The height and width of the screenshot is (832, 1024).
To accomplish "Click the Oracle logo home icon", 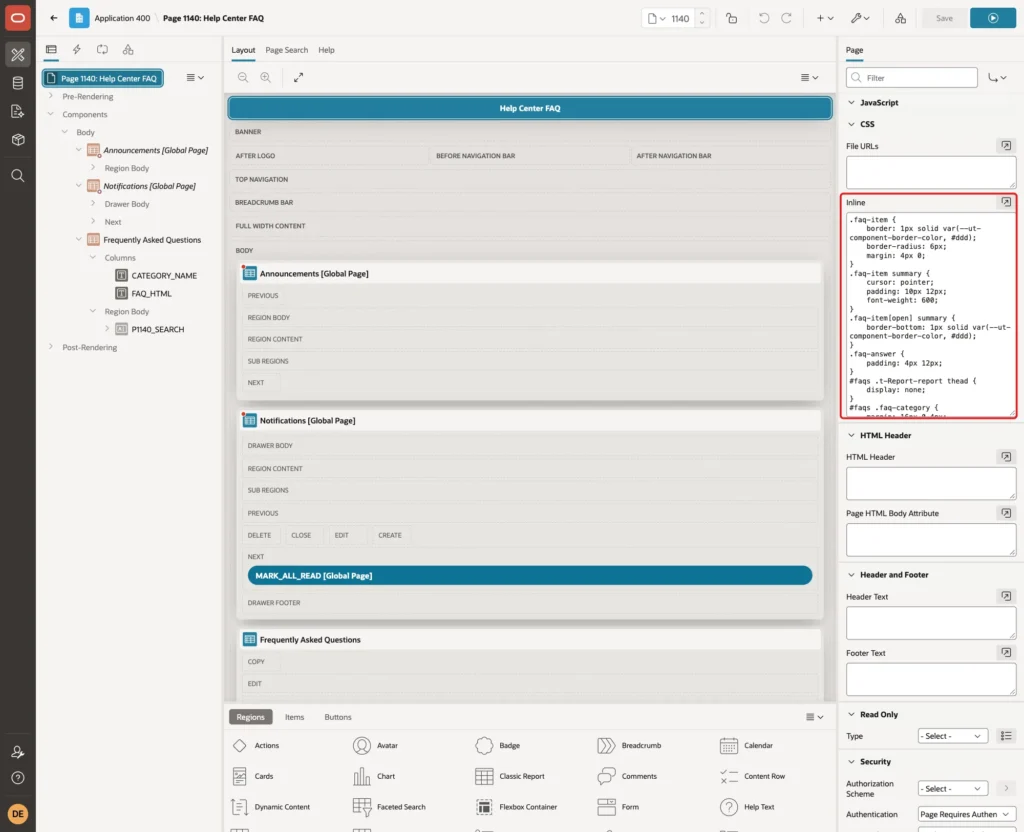I will pos(18,18).
